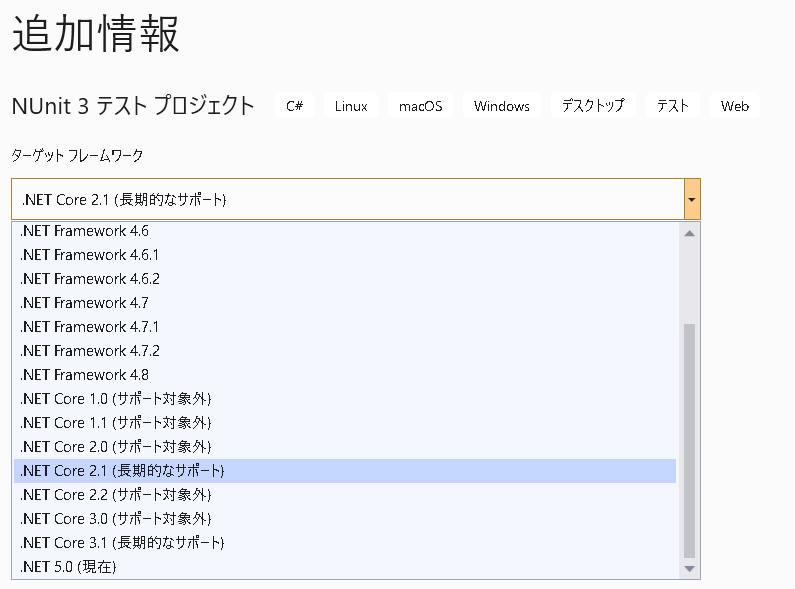The image size is (795, 589).
Task: Choose .NET Core 2.2 (サポート対象外)
Action: coord(345,495)
